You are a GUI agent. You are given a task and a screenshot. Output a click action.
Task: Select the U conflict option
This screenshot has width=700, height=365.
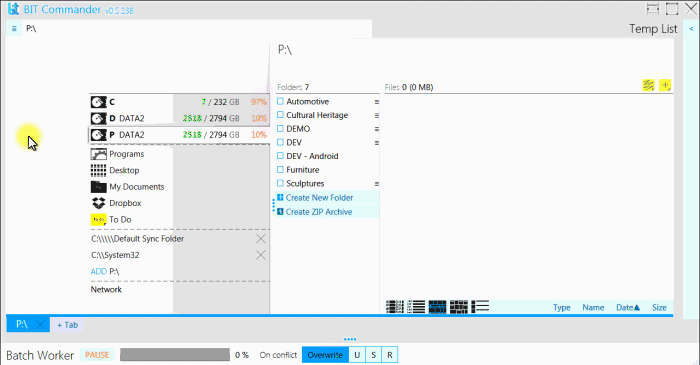(x=357, y=355)
